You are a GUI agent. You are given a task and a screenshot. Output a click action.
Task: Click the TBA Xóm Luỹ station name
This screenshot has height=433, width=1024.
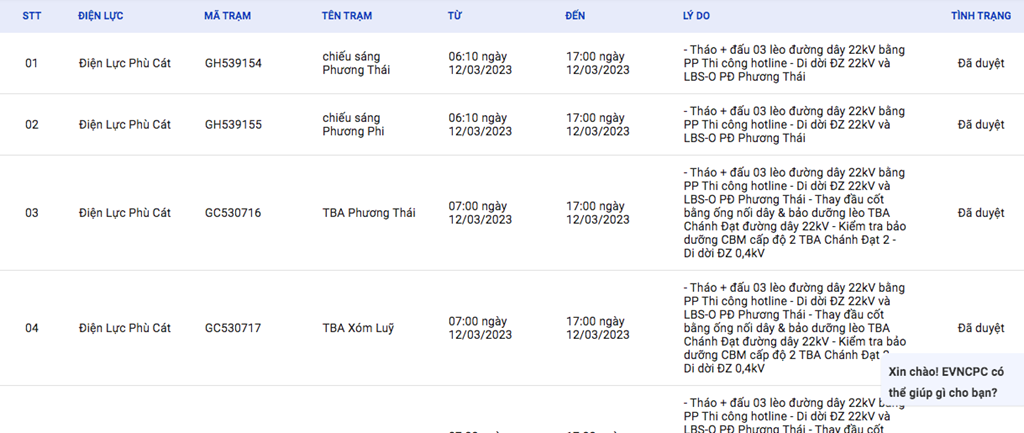[358, 328]
